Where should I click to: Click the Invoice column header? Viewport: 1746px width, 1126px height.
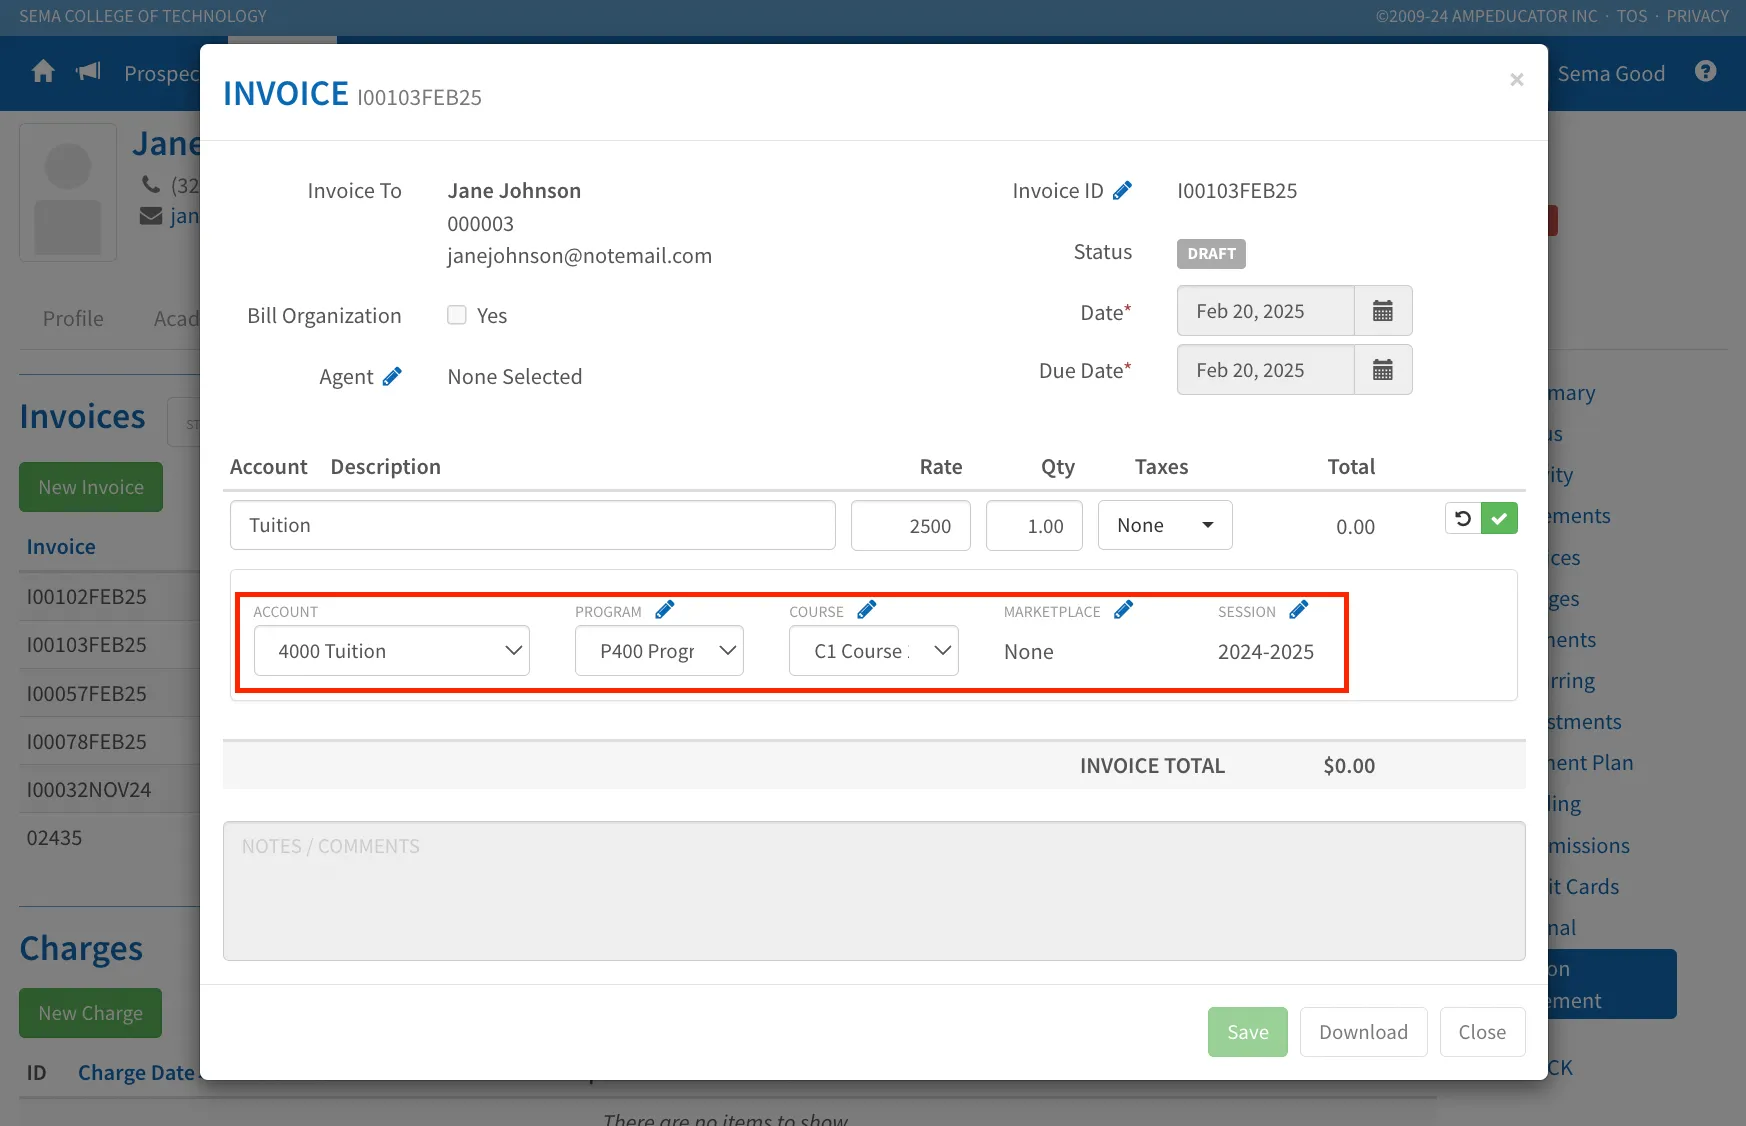pyautogui.click(x=61, y=546)
